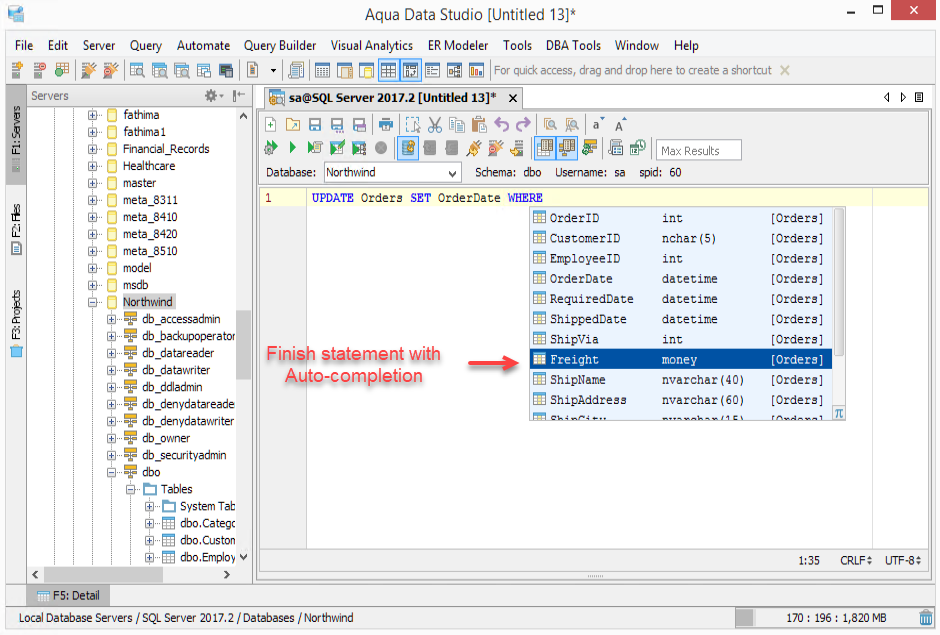
Task: Open the Query Builder menu
Action: click(x=279, y=45)
